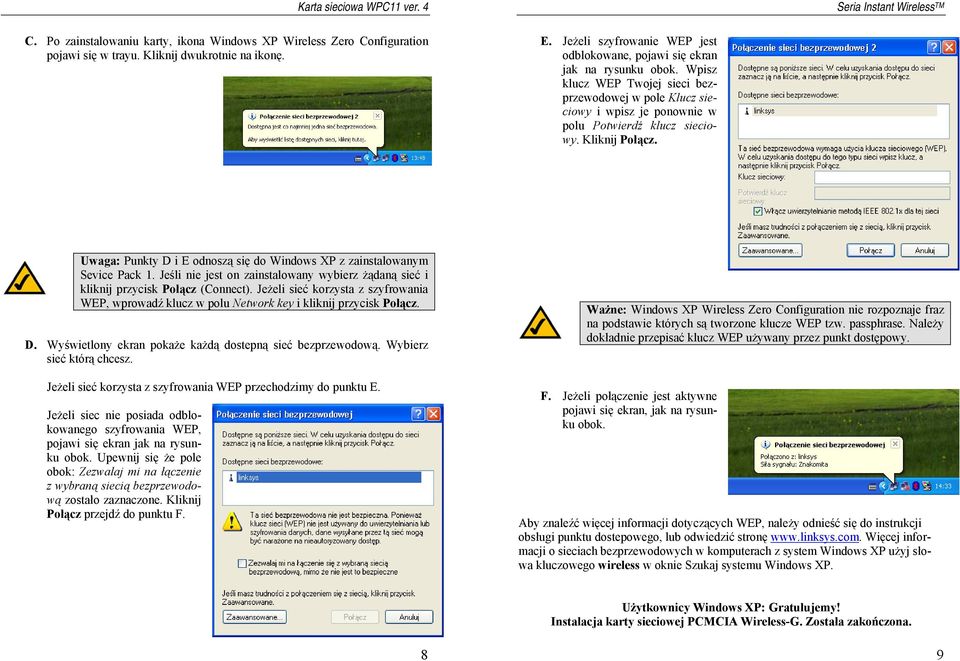Click the help '?' button of 'Połączenie sieci bezprzewodowej 2' dialog
Viewport: 960px width, 661px height.
click(x=934, y=47)
